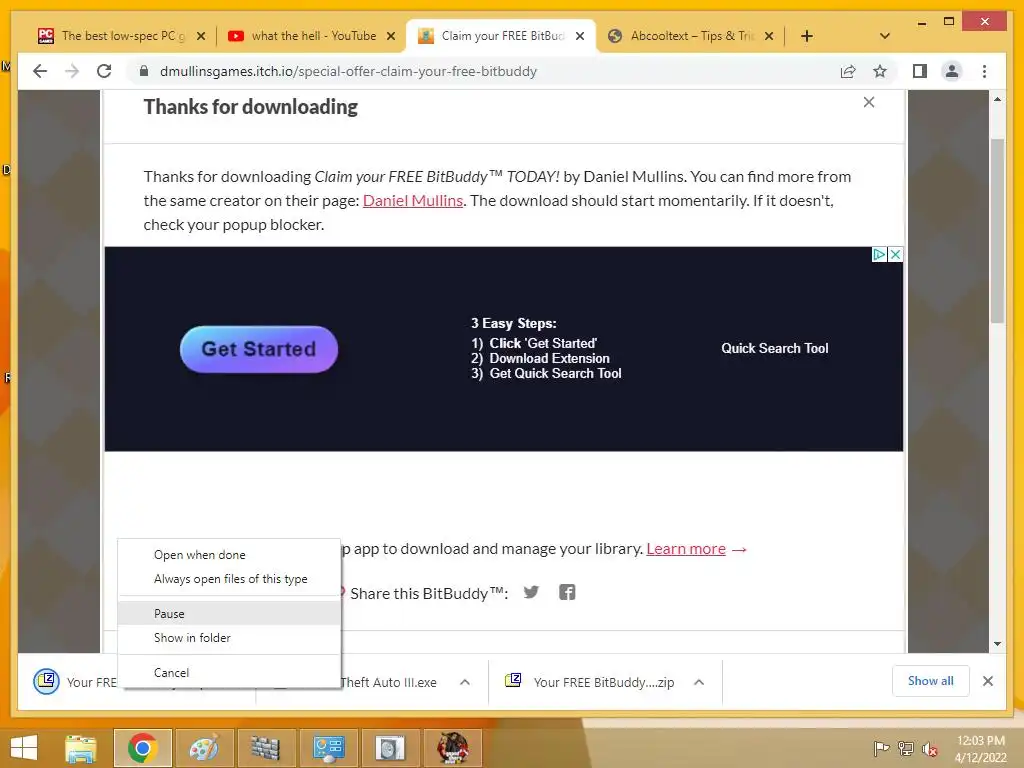Reload the current page

tap(104, 71)
